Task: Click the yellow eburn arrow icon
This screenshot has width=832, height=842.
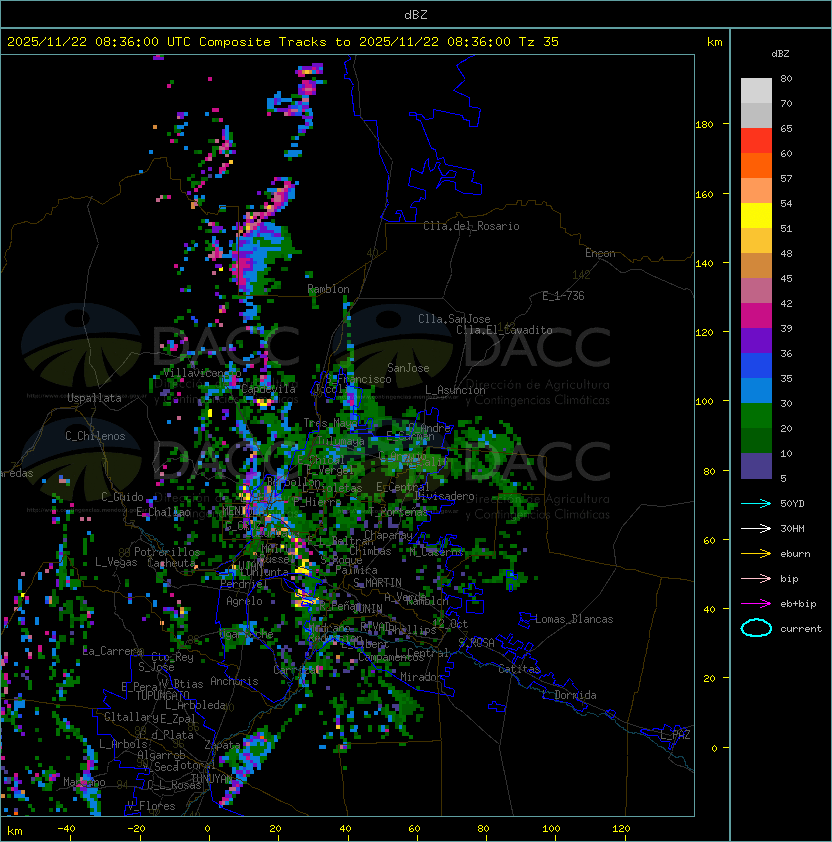Action: [x=756, y=554]
